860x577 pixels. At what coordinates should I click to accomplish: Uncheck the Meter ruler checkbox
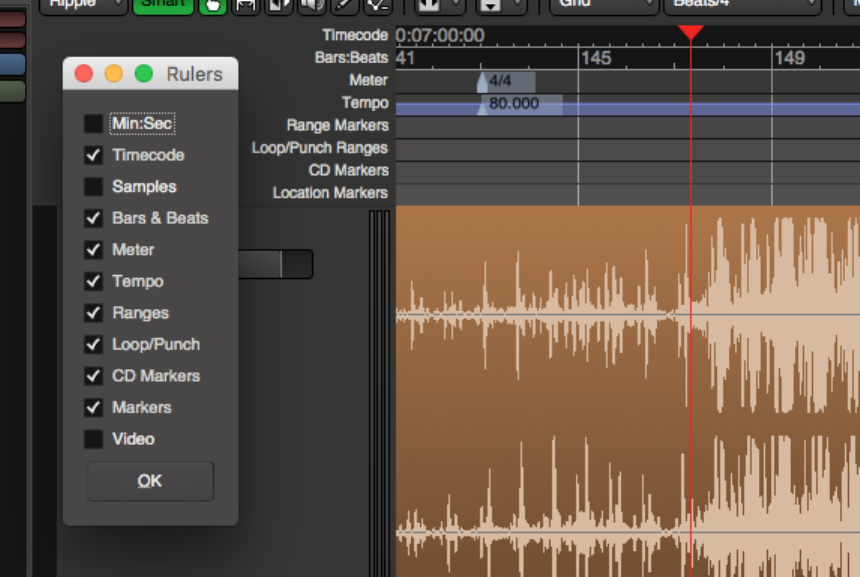coord(93,250)
